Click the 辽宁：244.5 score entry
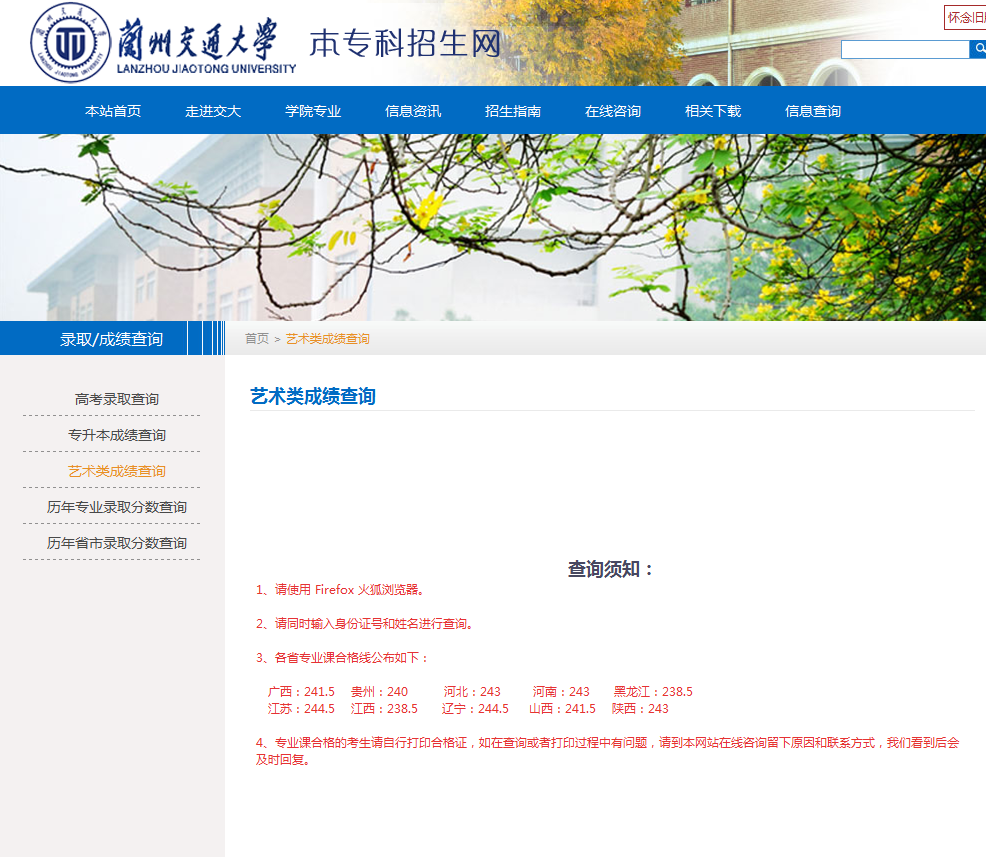The image size is (986, 857). click(475, 709)
